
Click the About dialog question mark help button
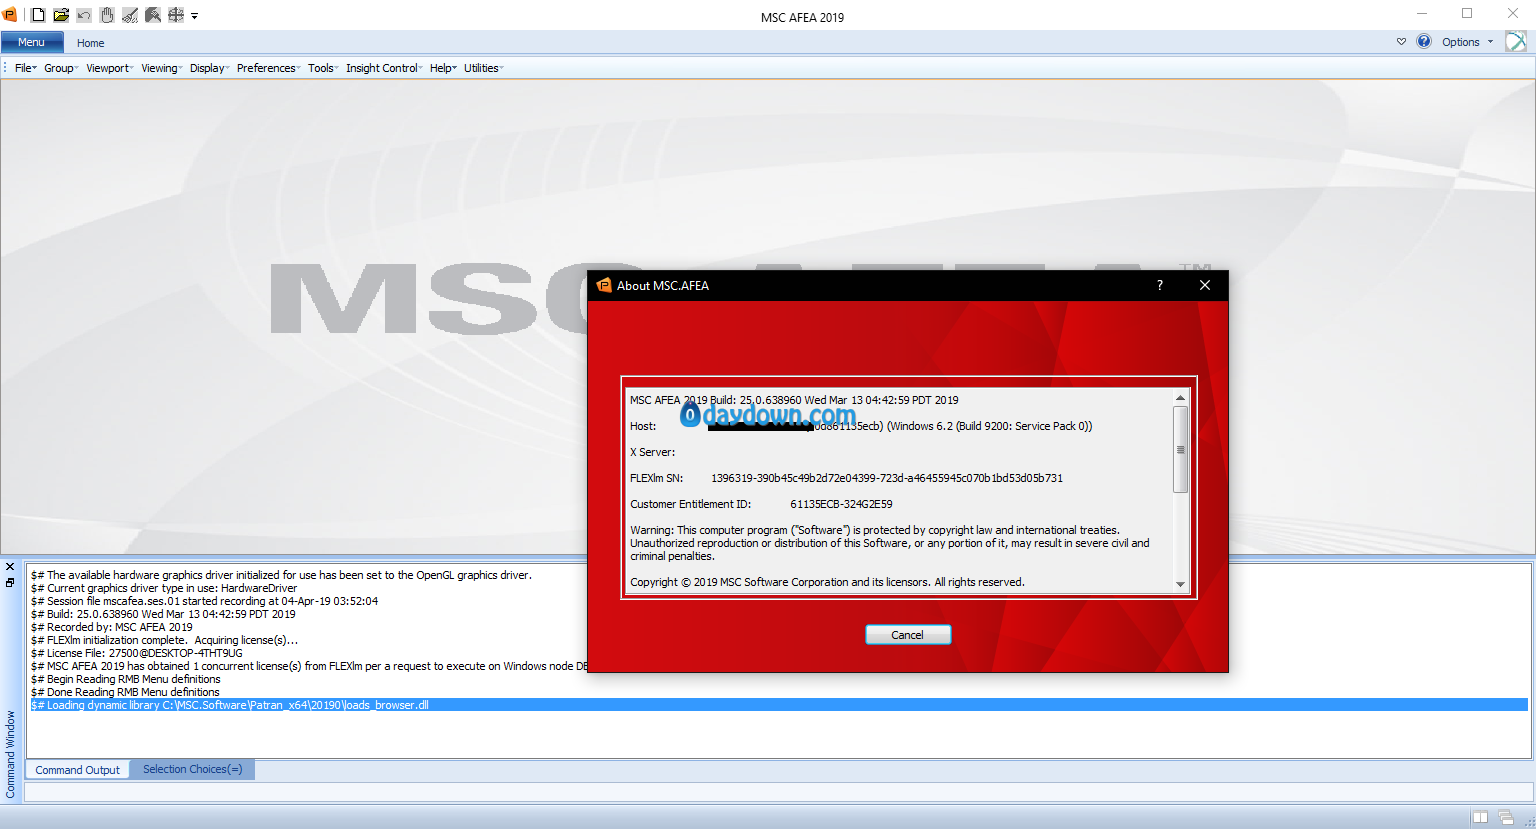1160,285
